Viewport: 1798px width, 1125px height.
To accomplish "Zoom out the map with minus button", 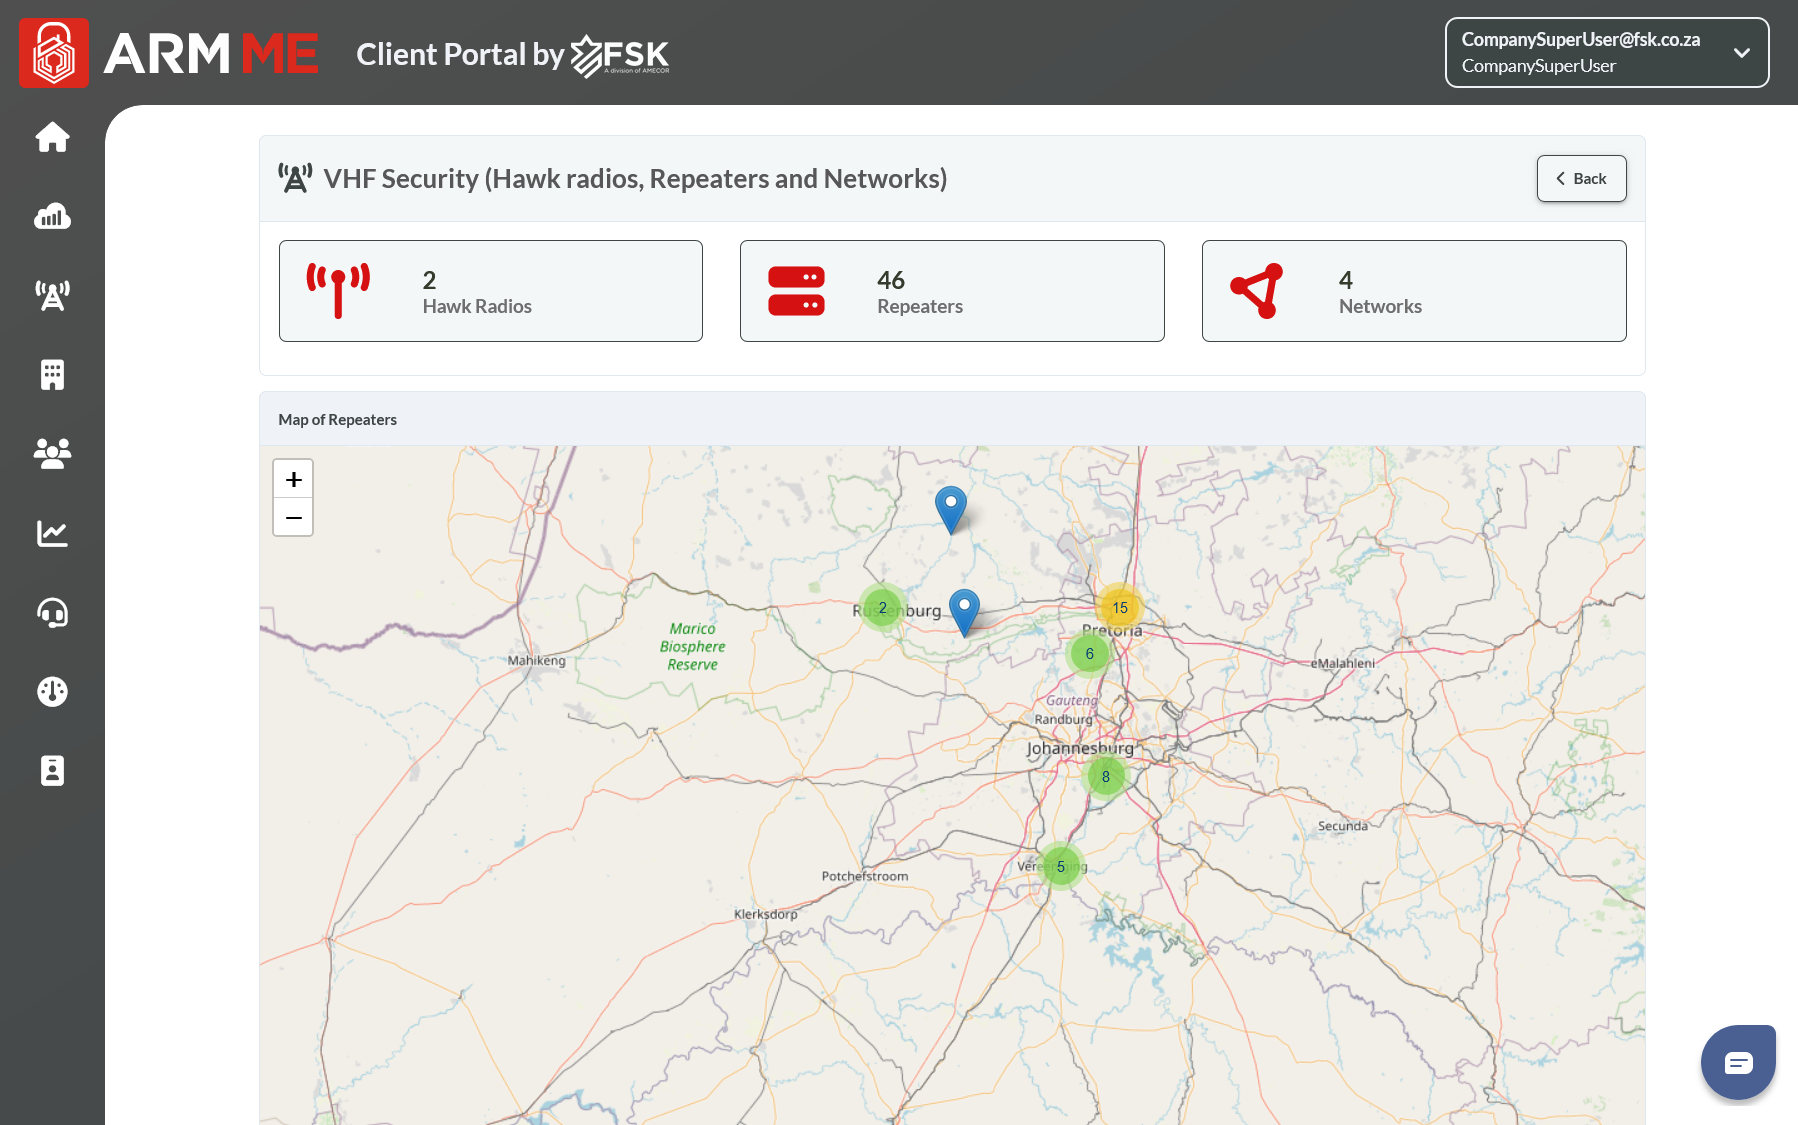I will tap(293, 517).
